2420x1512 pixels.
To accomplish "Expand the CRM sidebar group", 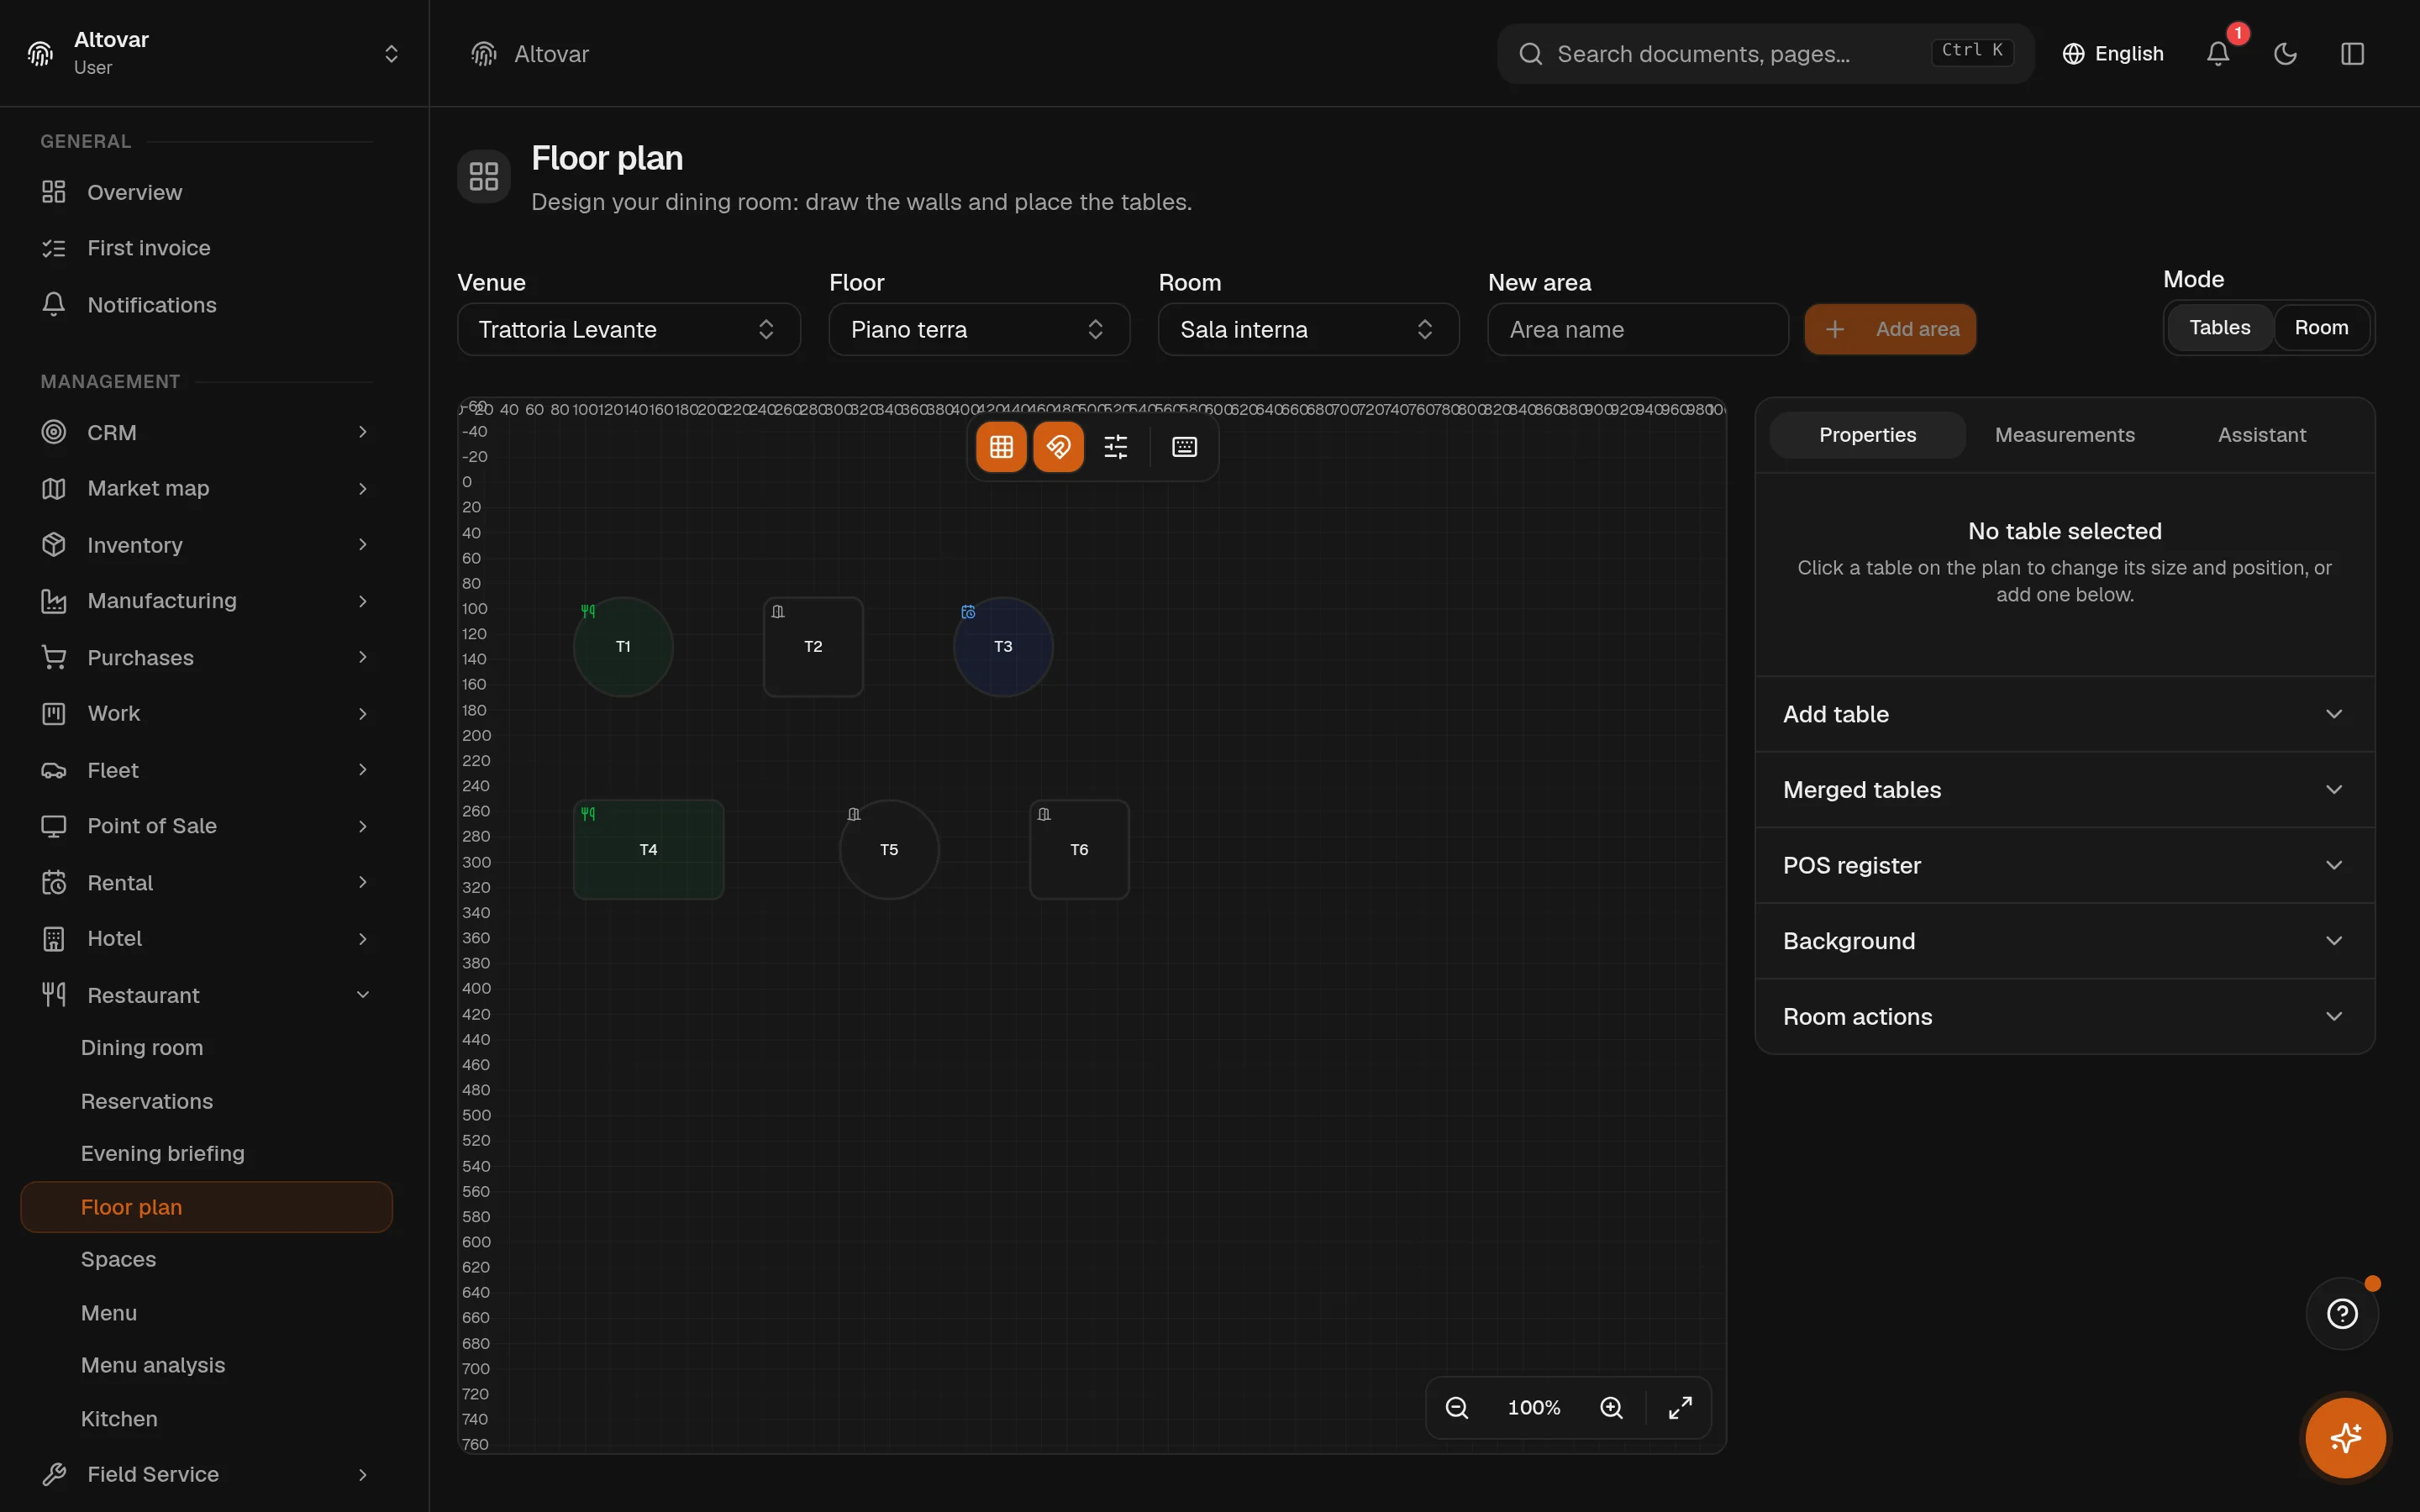I will click(207, 433).
